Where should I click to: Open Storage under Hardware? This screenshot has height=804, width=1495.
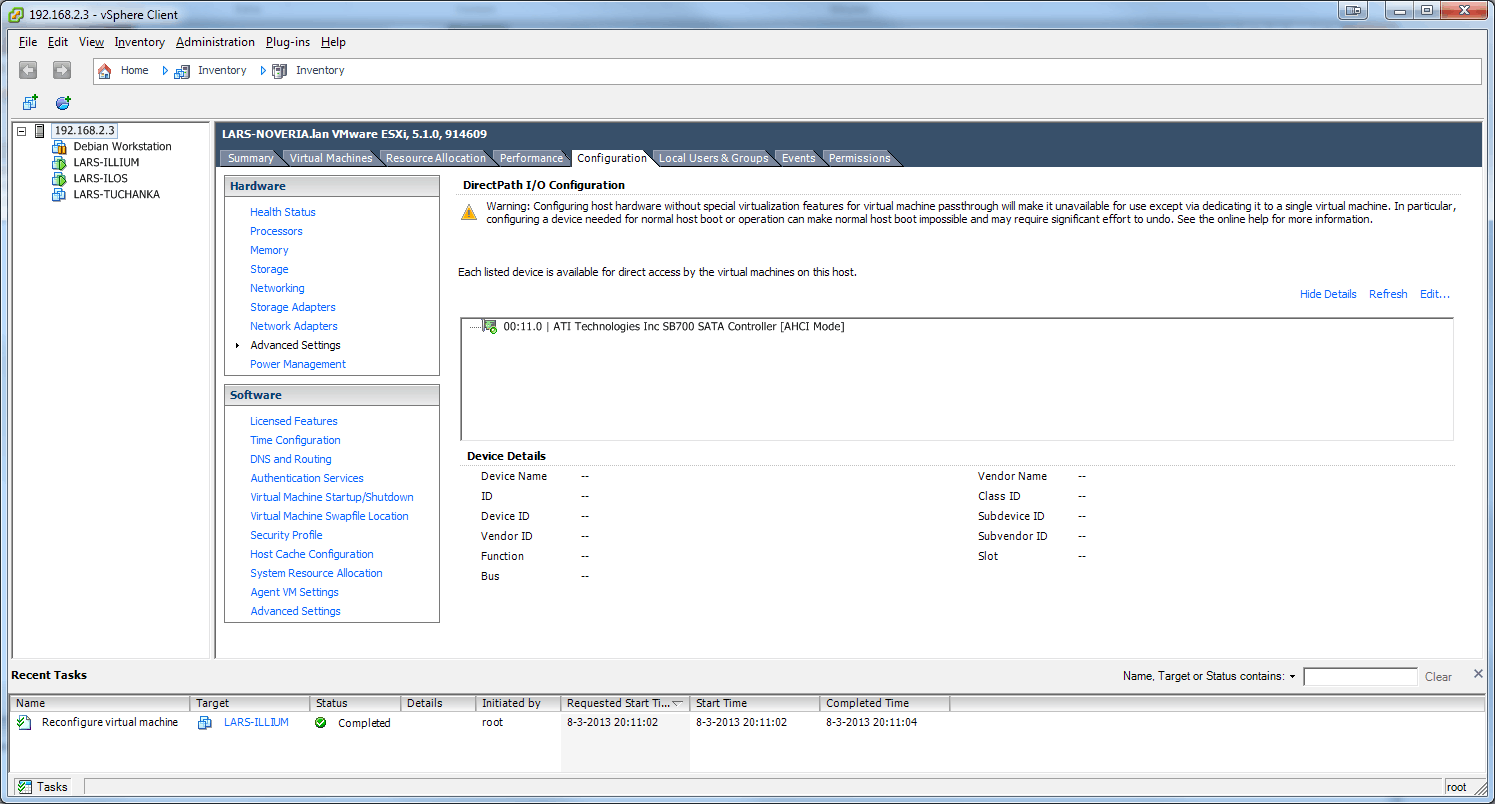point(269,269)
